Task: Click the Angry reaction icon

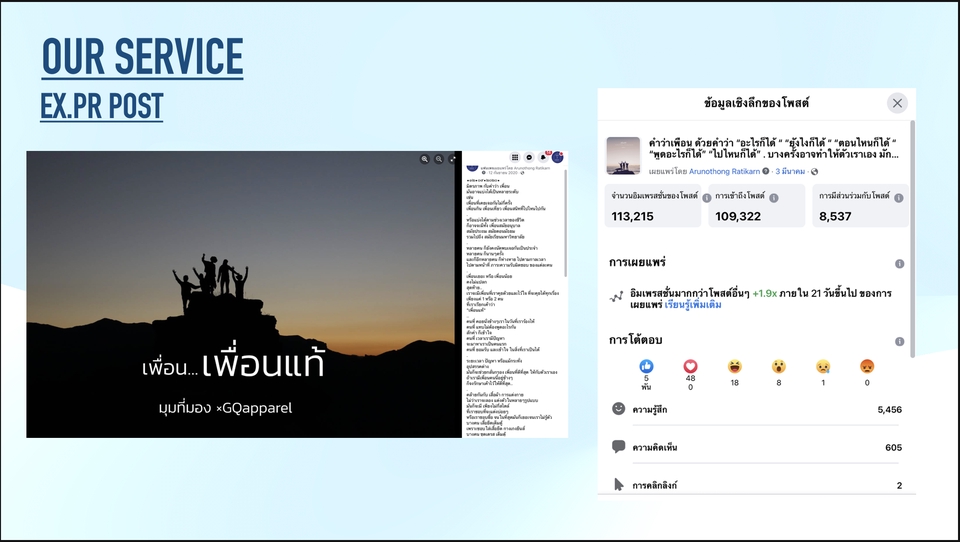Action: [867, 366]
